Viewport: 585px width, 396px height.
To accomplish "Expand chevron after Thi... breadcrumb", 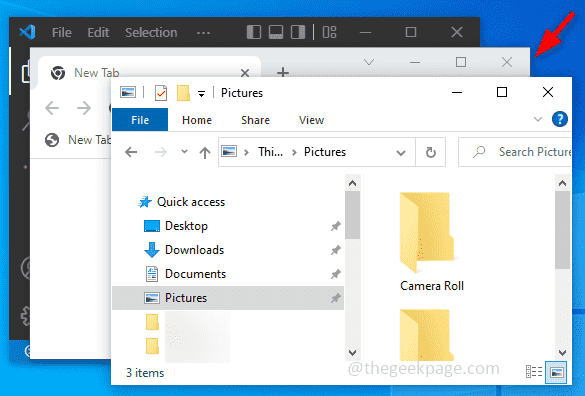I will coord(294,152).
